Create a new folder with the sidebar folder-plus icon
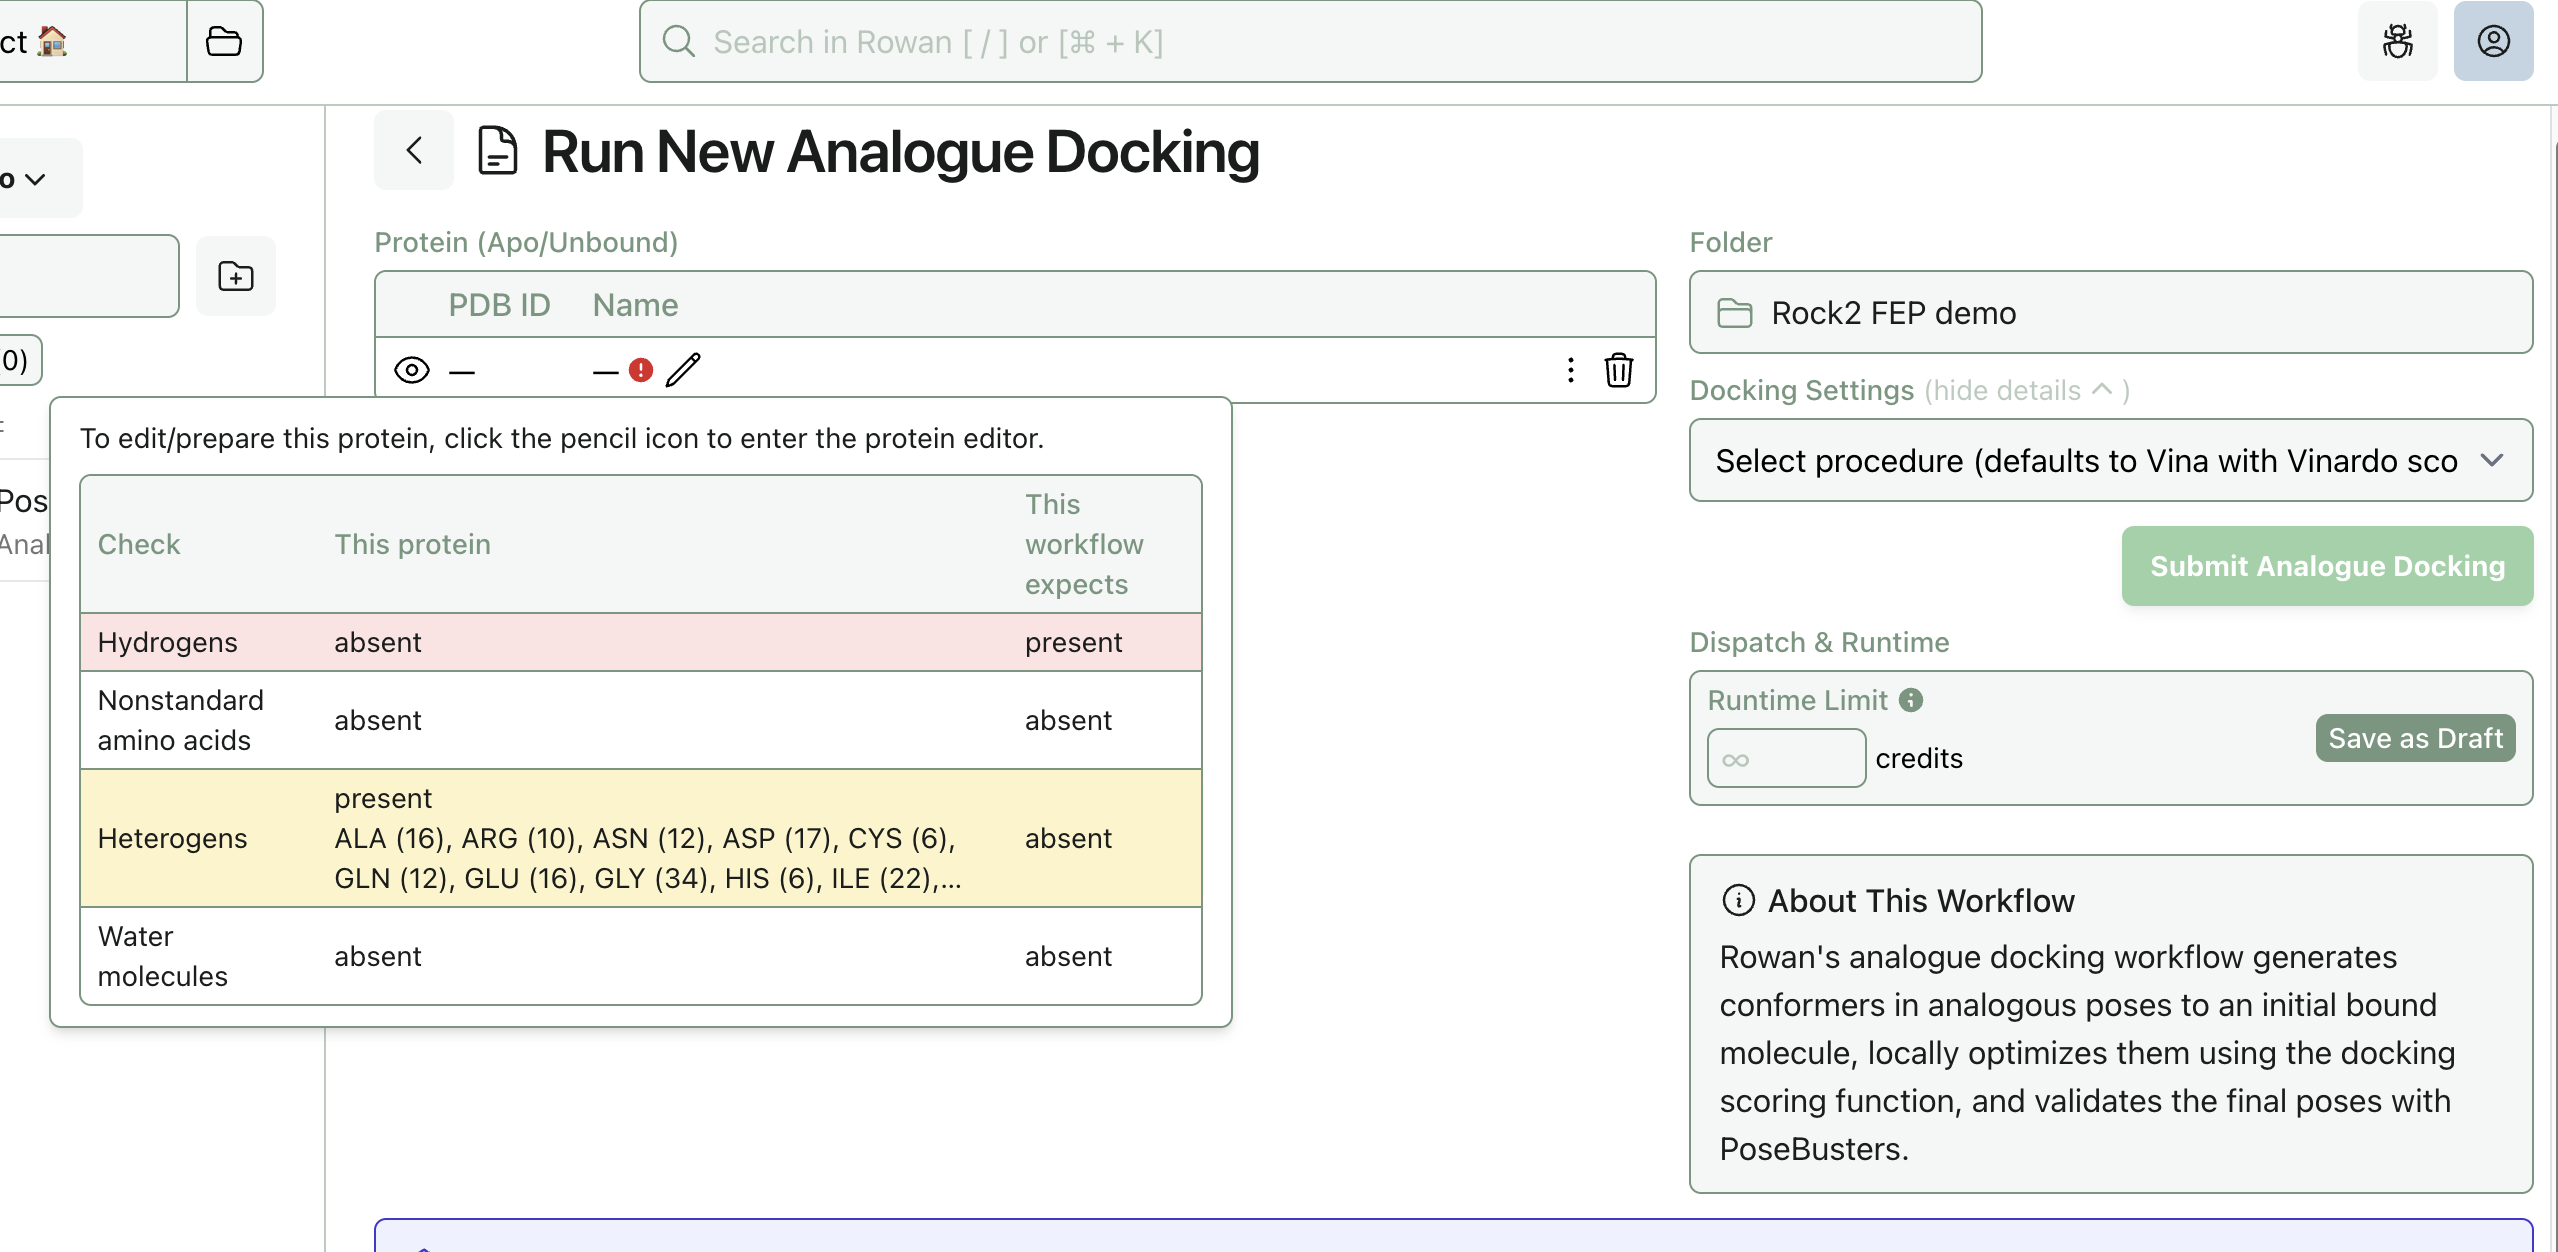This screenshot has height=1252, width=2558. [x=235, y=276]
